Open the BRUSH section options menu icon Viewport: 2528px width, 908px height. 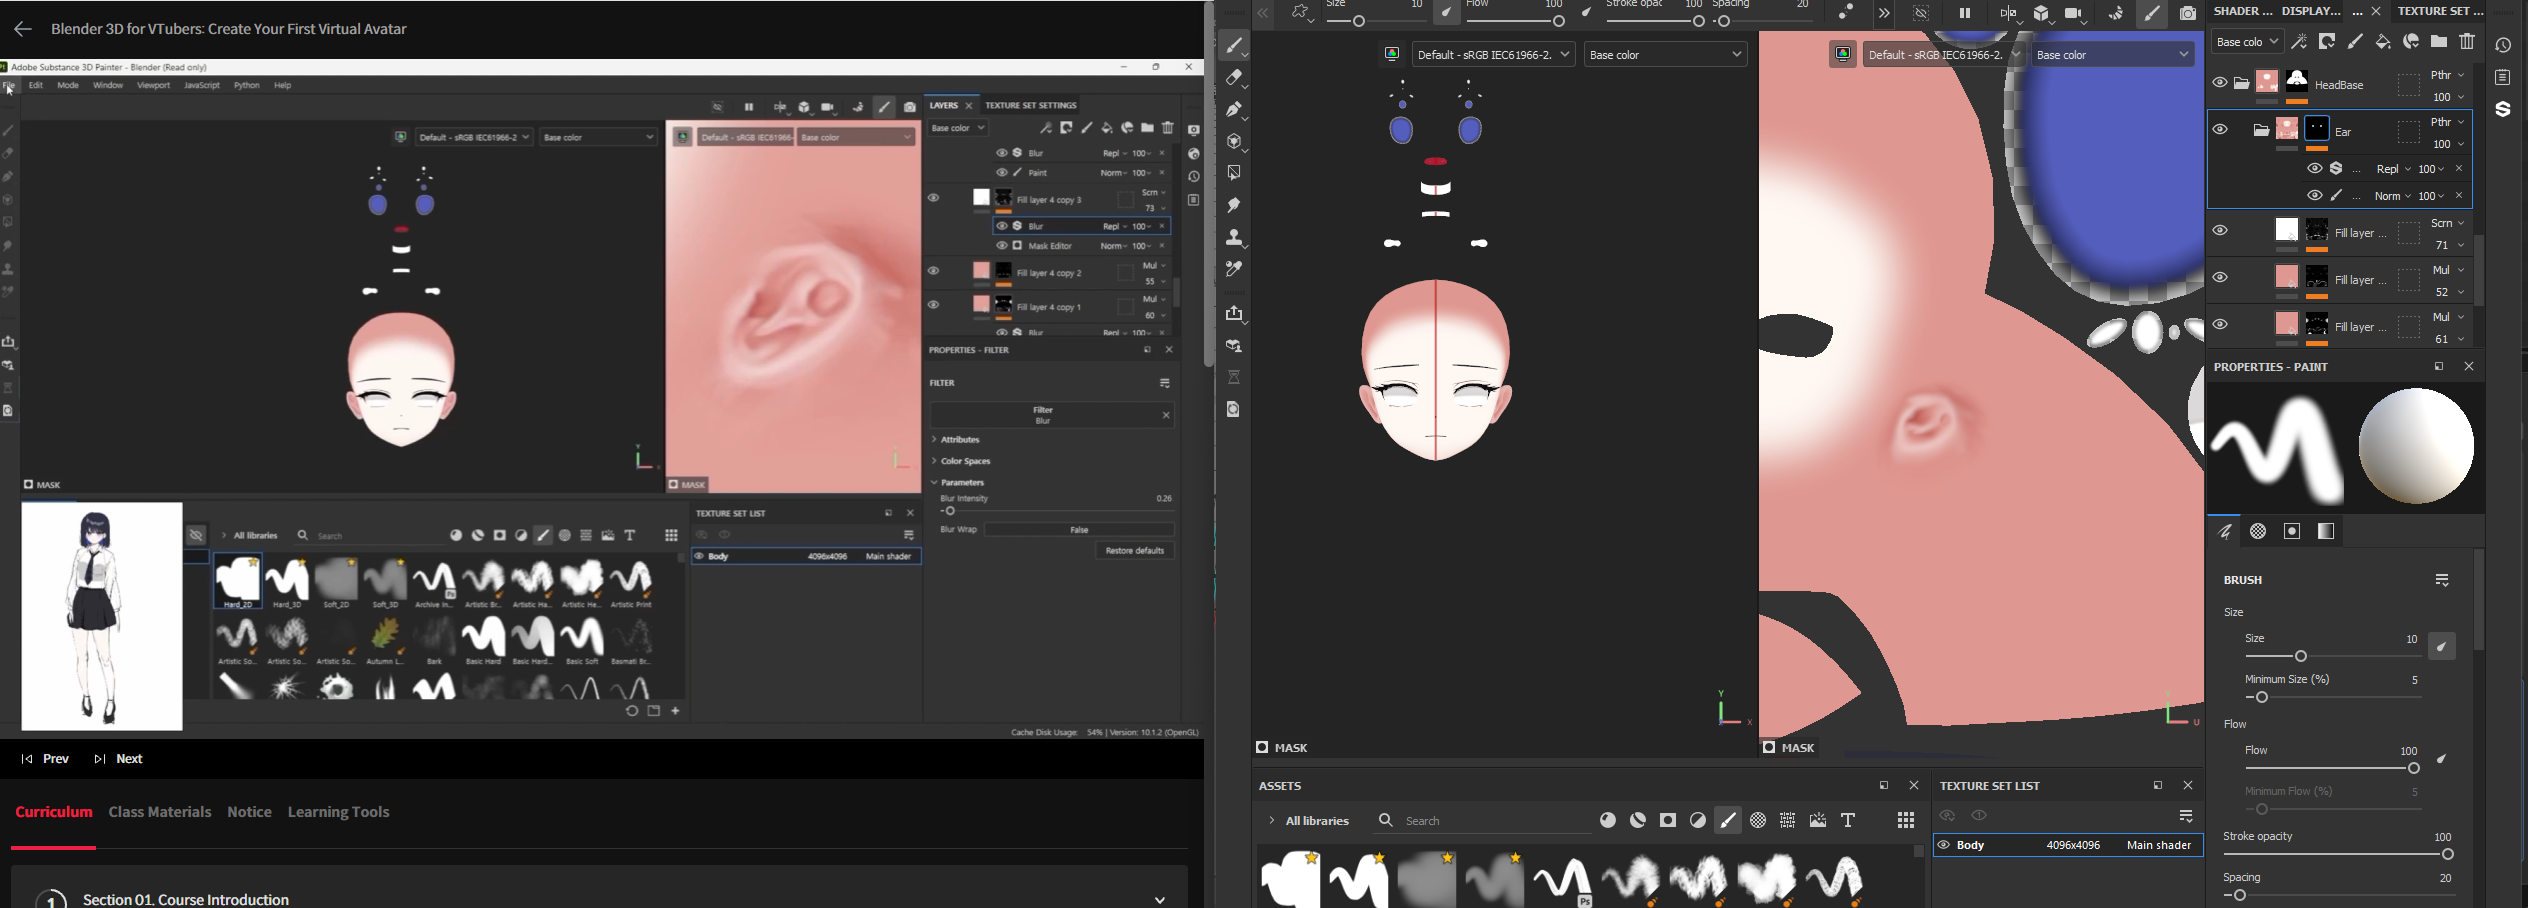(x=2442, y=580)
